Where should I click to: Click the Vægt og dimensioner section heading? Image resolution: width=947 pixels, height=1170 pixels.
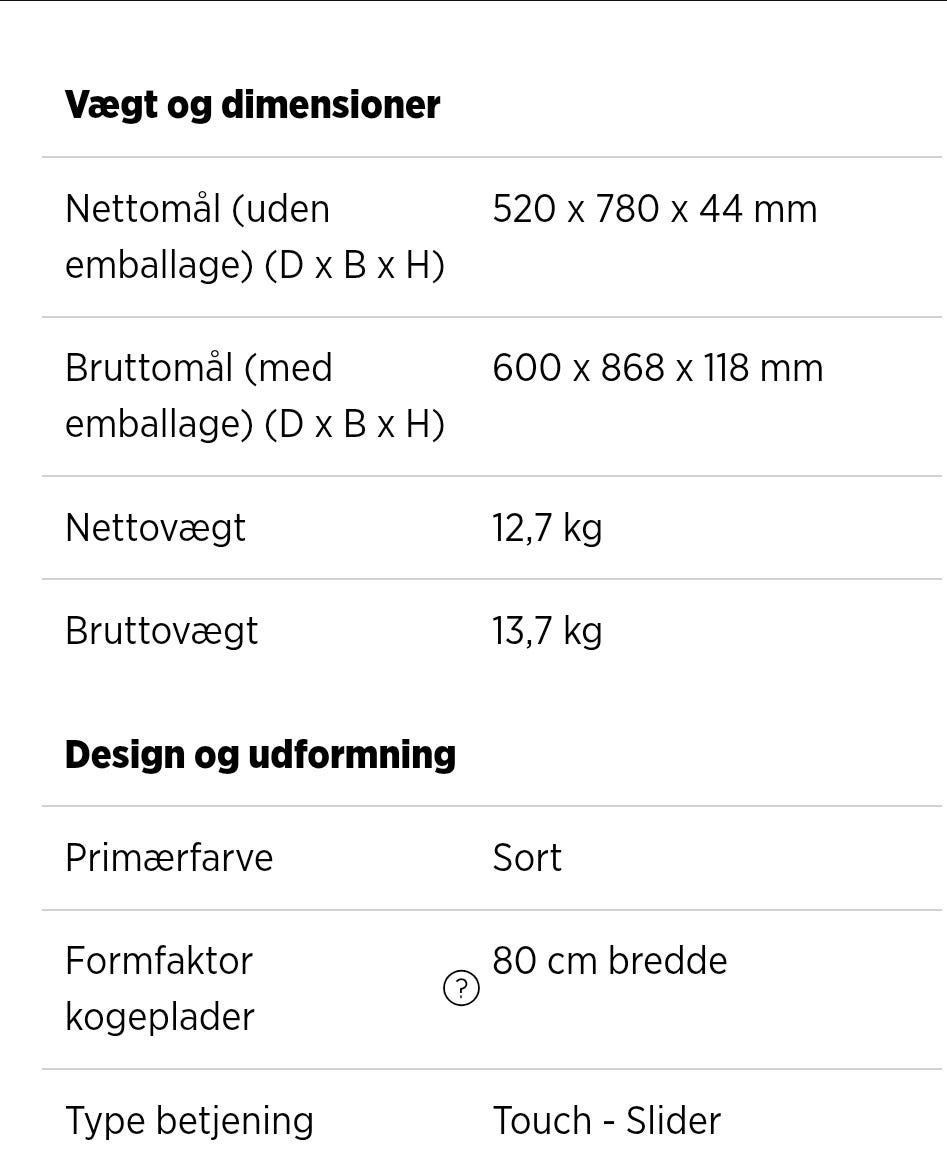[252, 105]
